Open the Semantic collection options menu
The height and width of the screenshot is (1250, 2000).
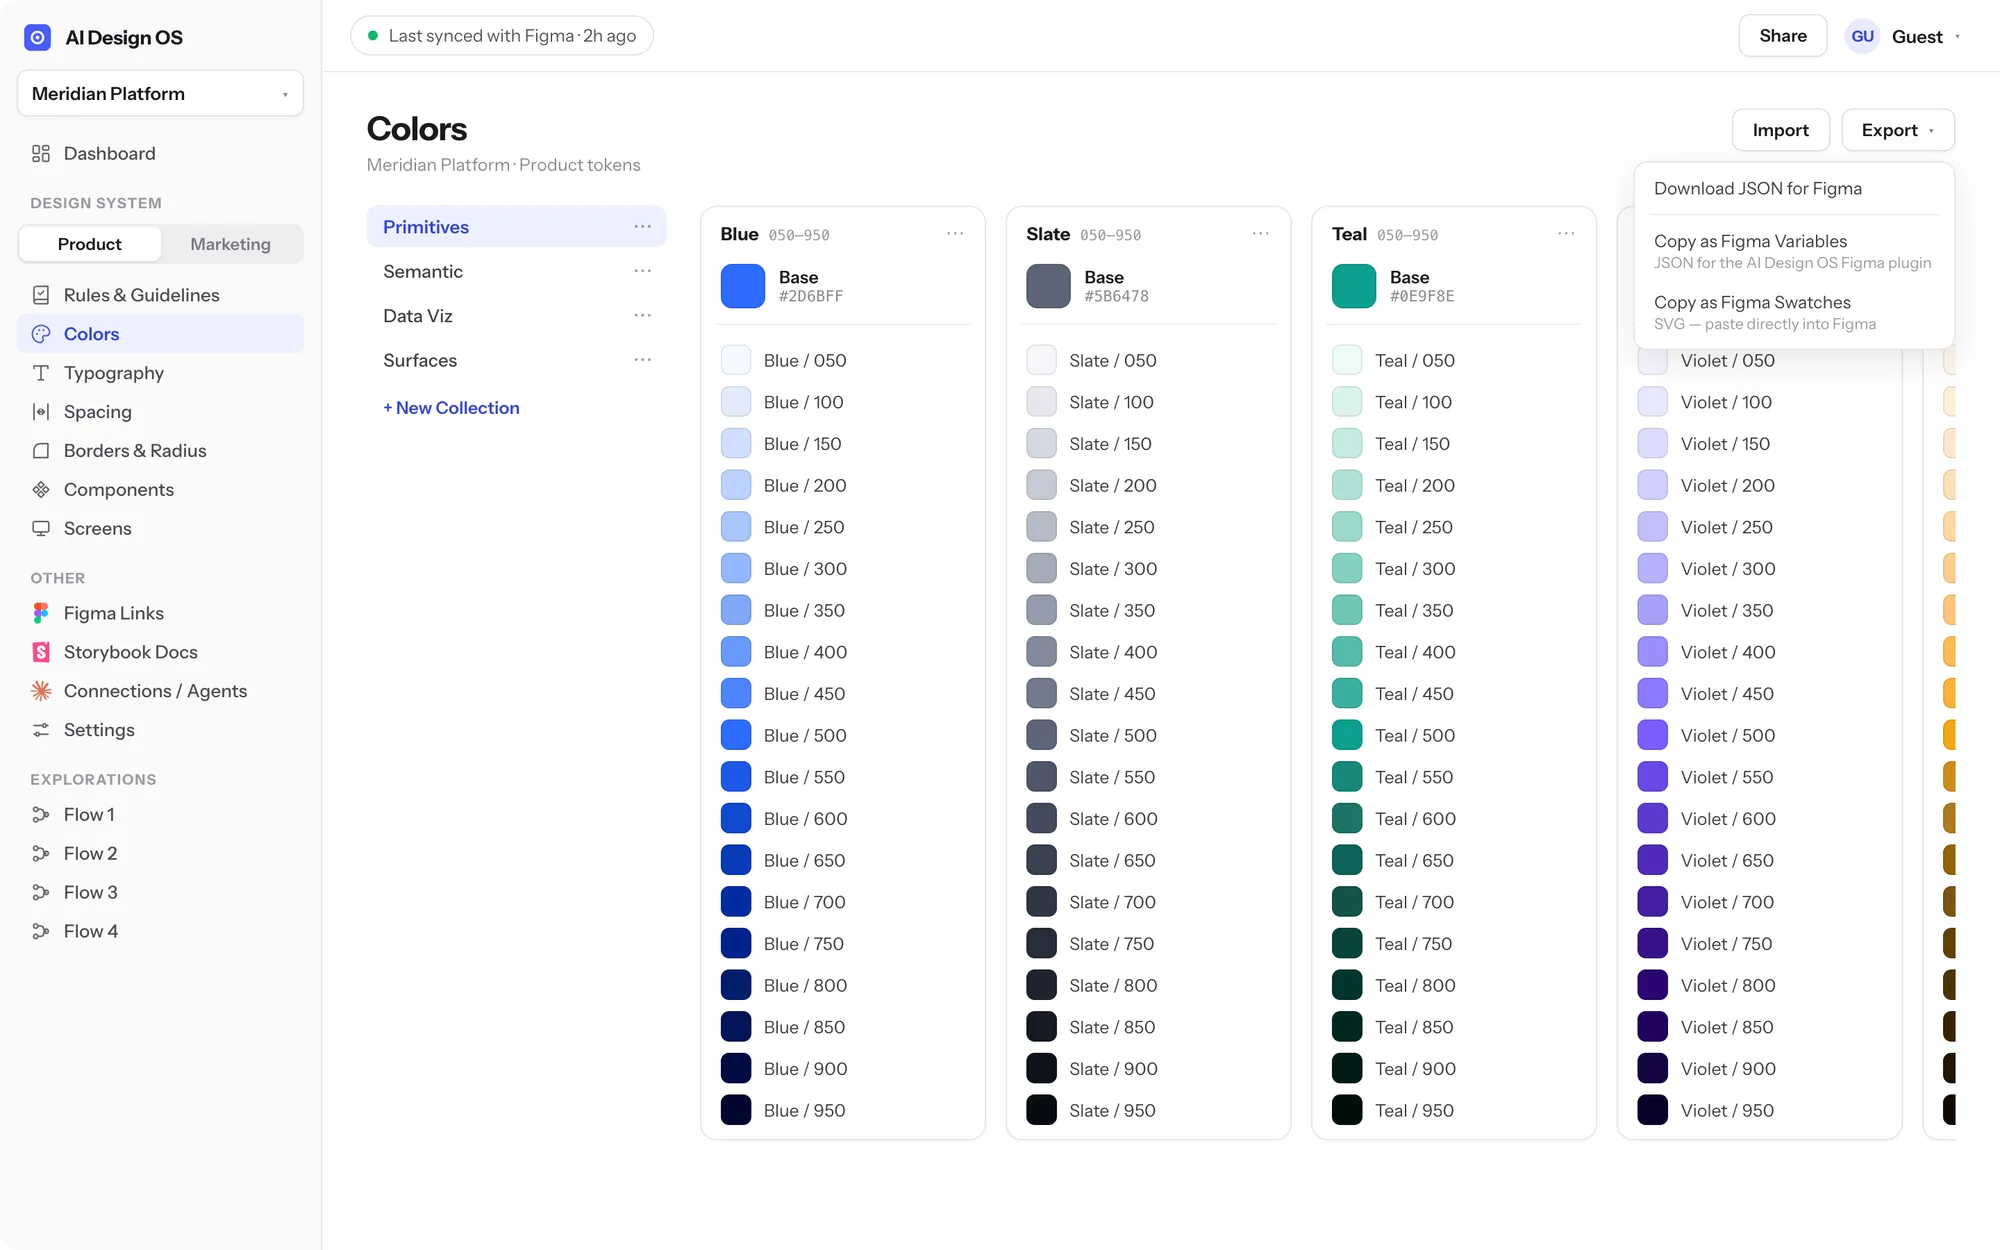642,271
